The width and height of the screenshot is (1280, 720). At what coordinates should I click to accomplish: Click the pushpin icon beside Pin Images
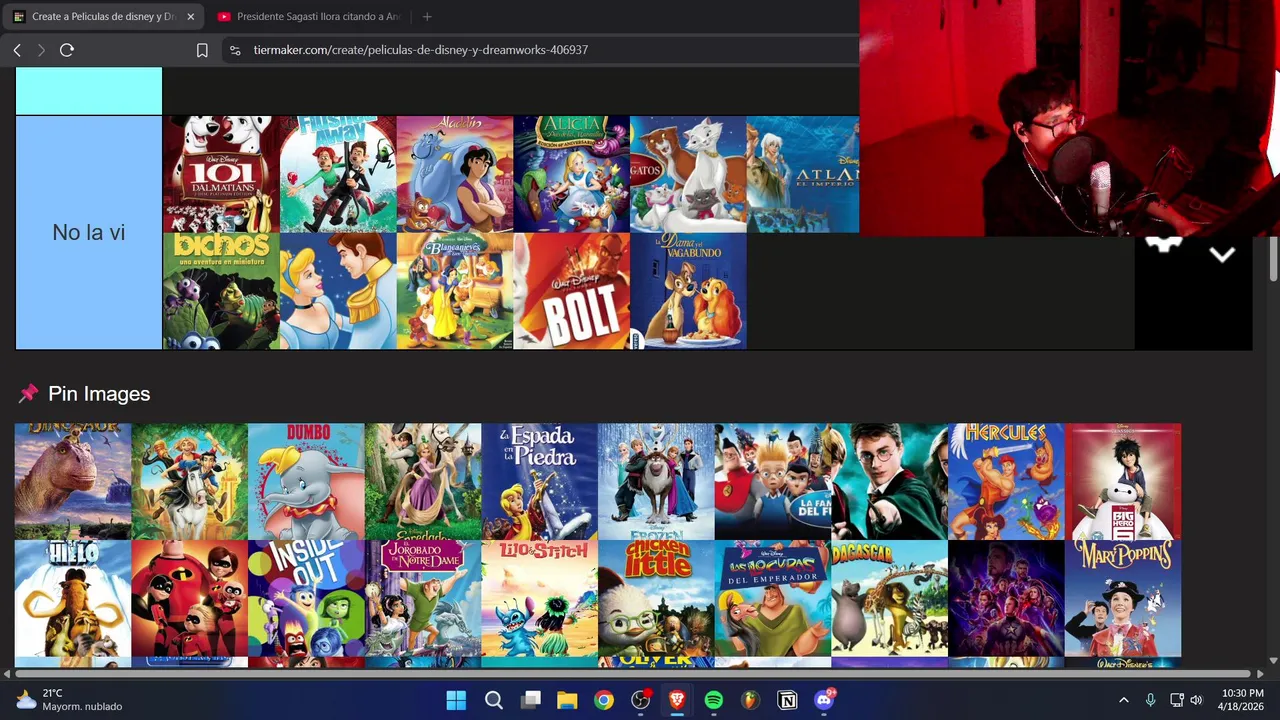[28, 394]
